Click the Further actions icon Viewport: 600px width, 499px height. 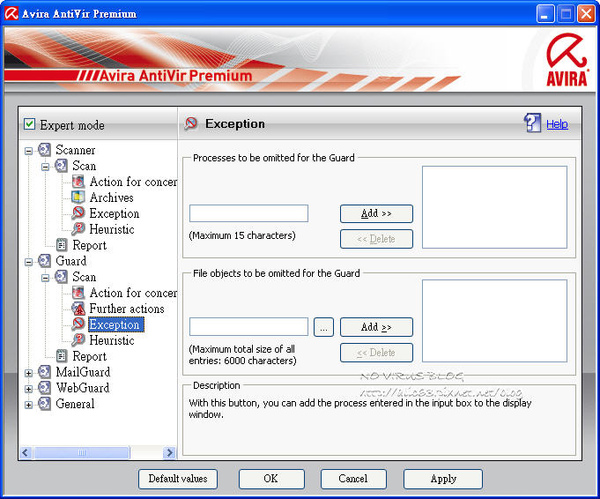78,308
